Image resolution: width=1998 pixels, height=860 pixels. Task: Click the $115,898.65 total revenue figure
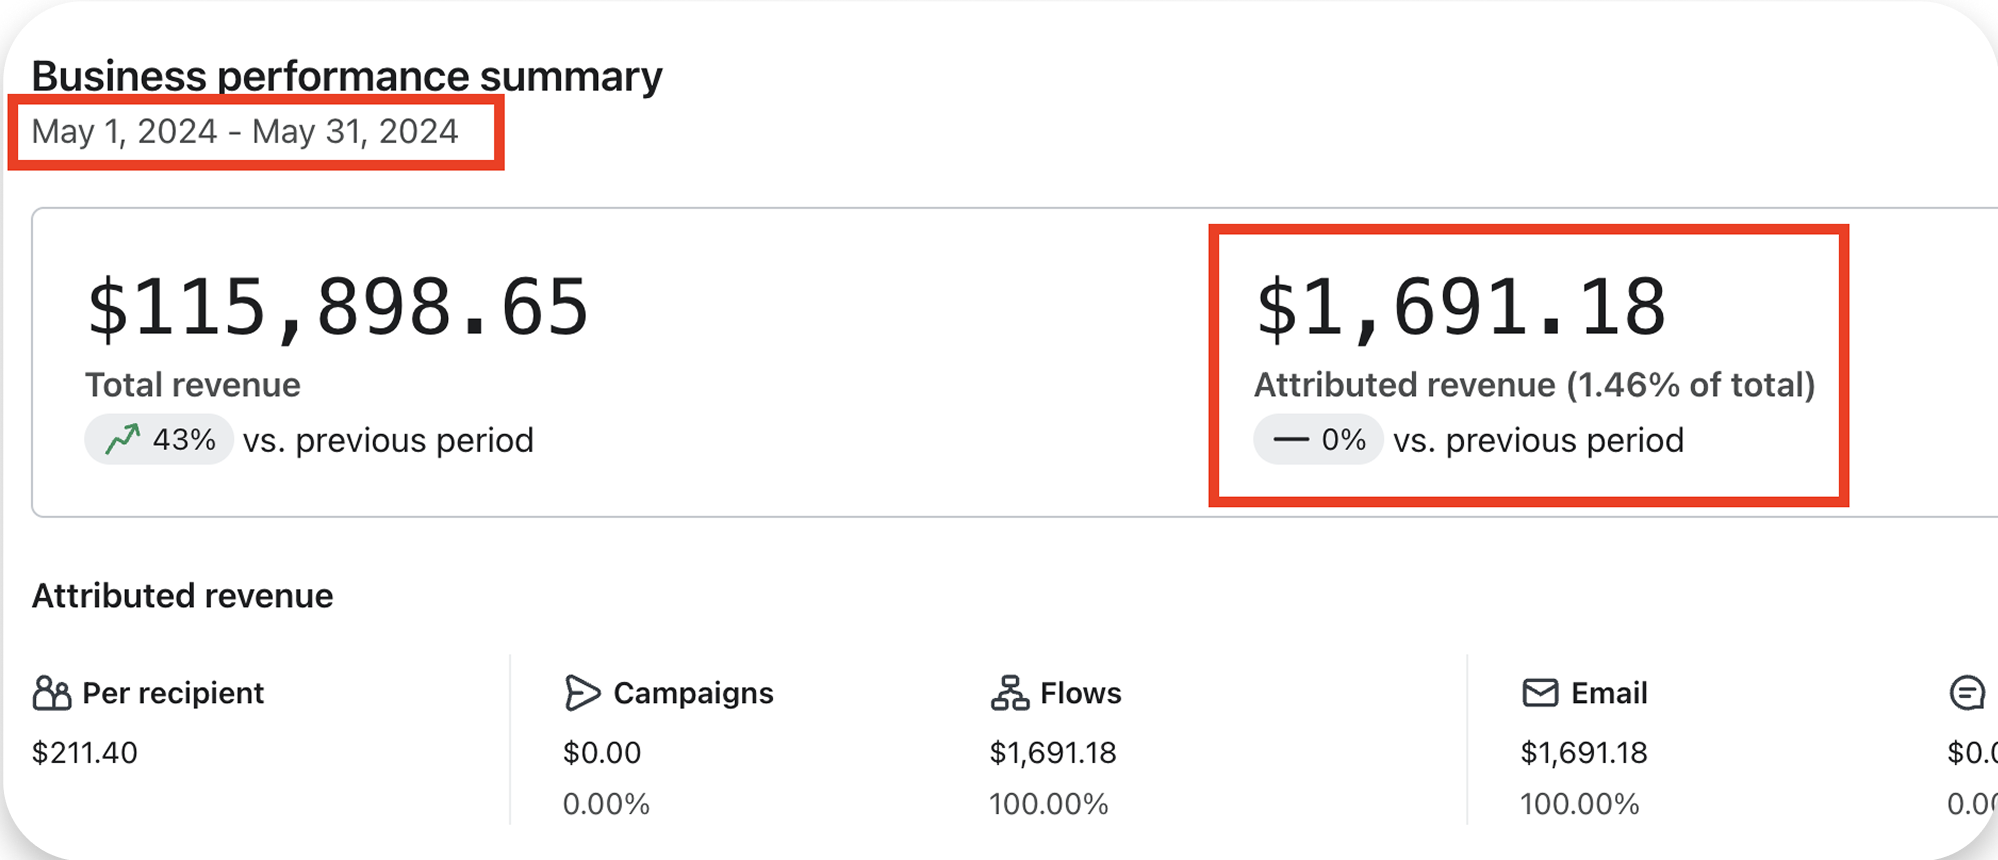[338, 307]
